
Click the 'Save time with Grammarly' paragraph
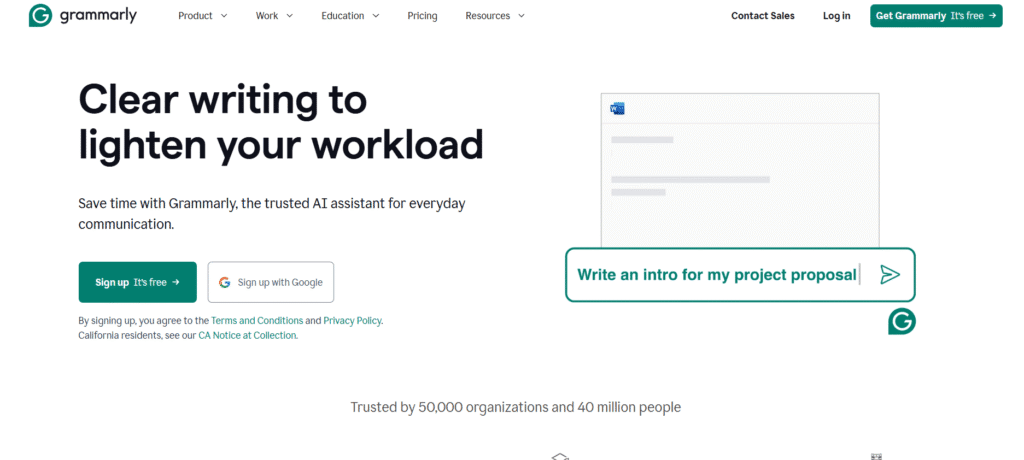click(272, 214)
